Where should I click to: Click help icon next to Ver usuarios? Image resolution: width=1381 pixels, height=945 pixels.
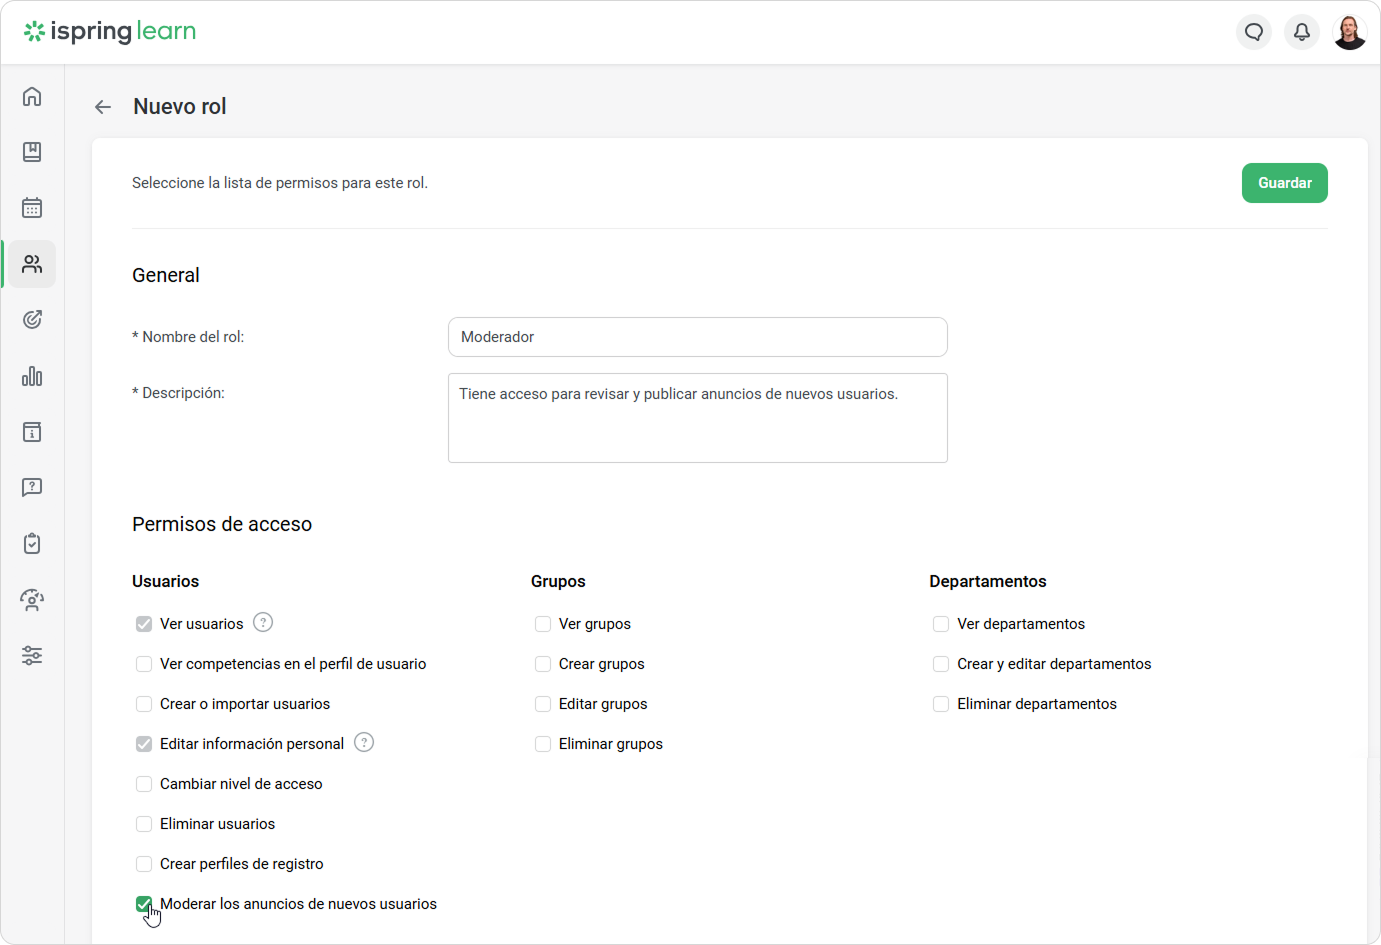coord(263,623)
